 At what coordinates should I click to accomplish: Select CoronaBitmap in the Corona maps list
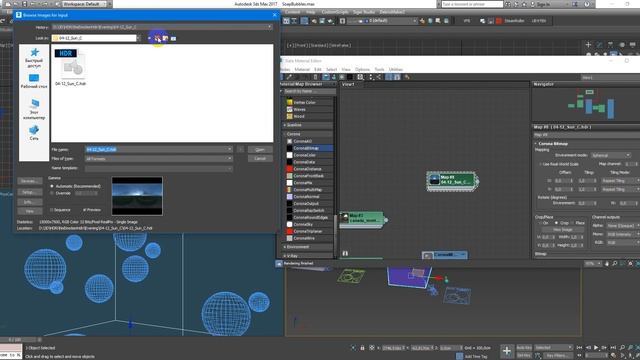pos(309,148)
